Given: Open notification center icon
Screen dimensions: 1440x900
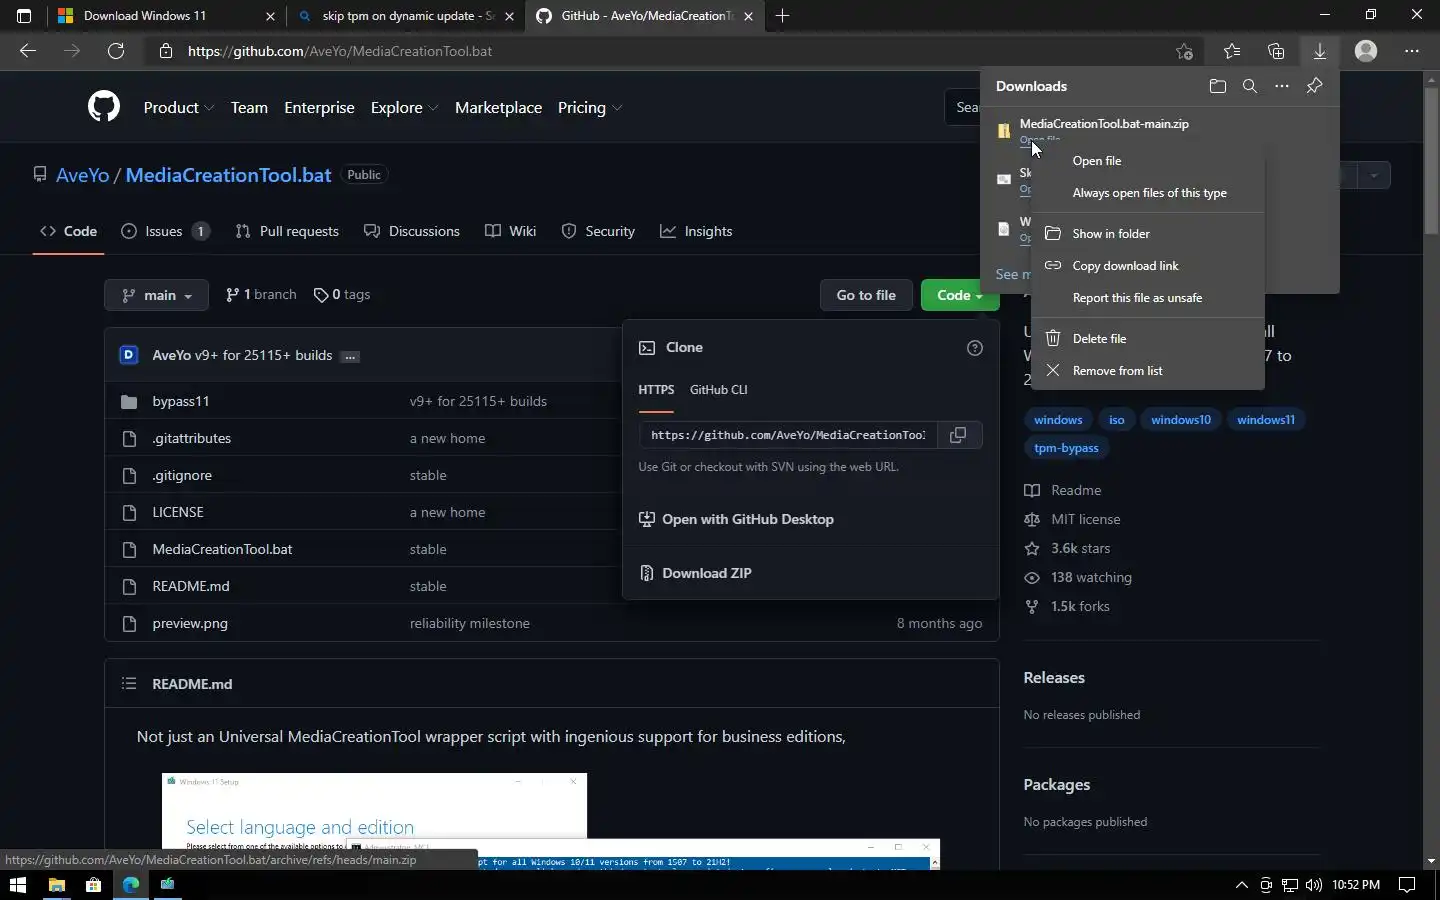Looking at the screenshot, I should pos(1407,885).
